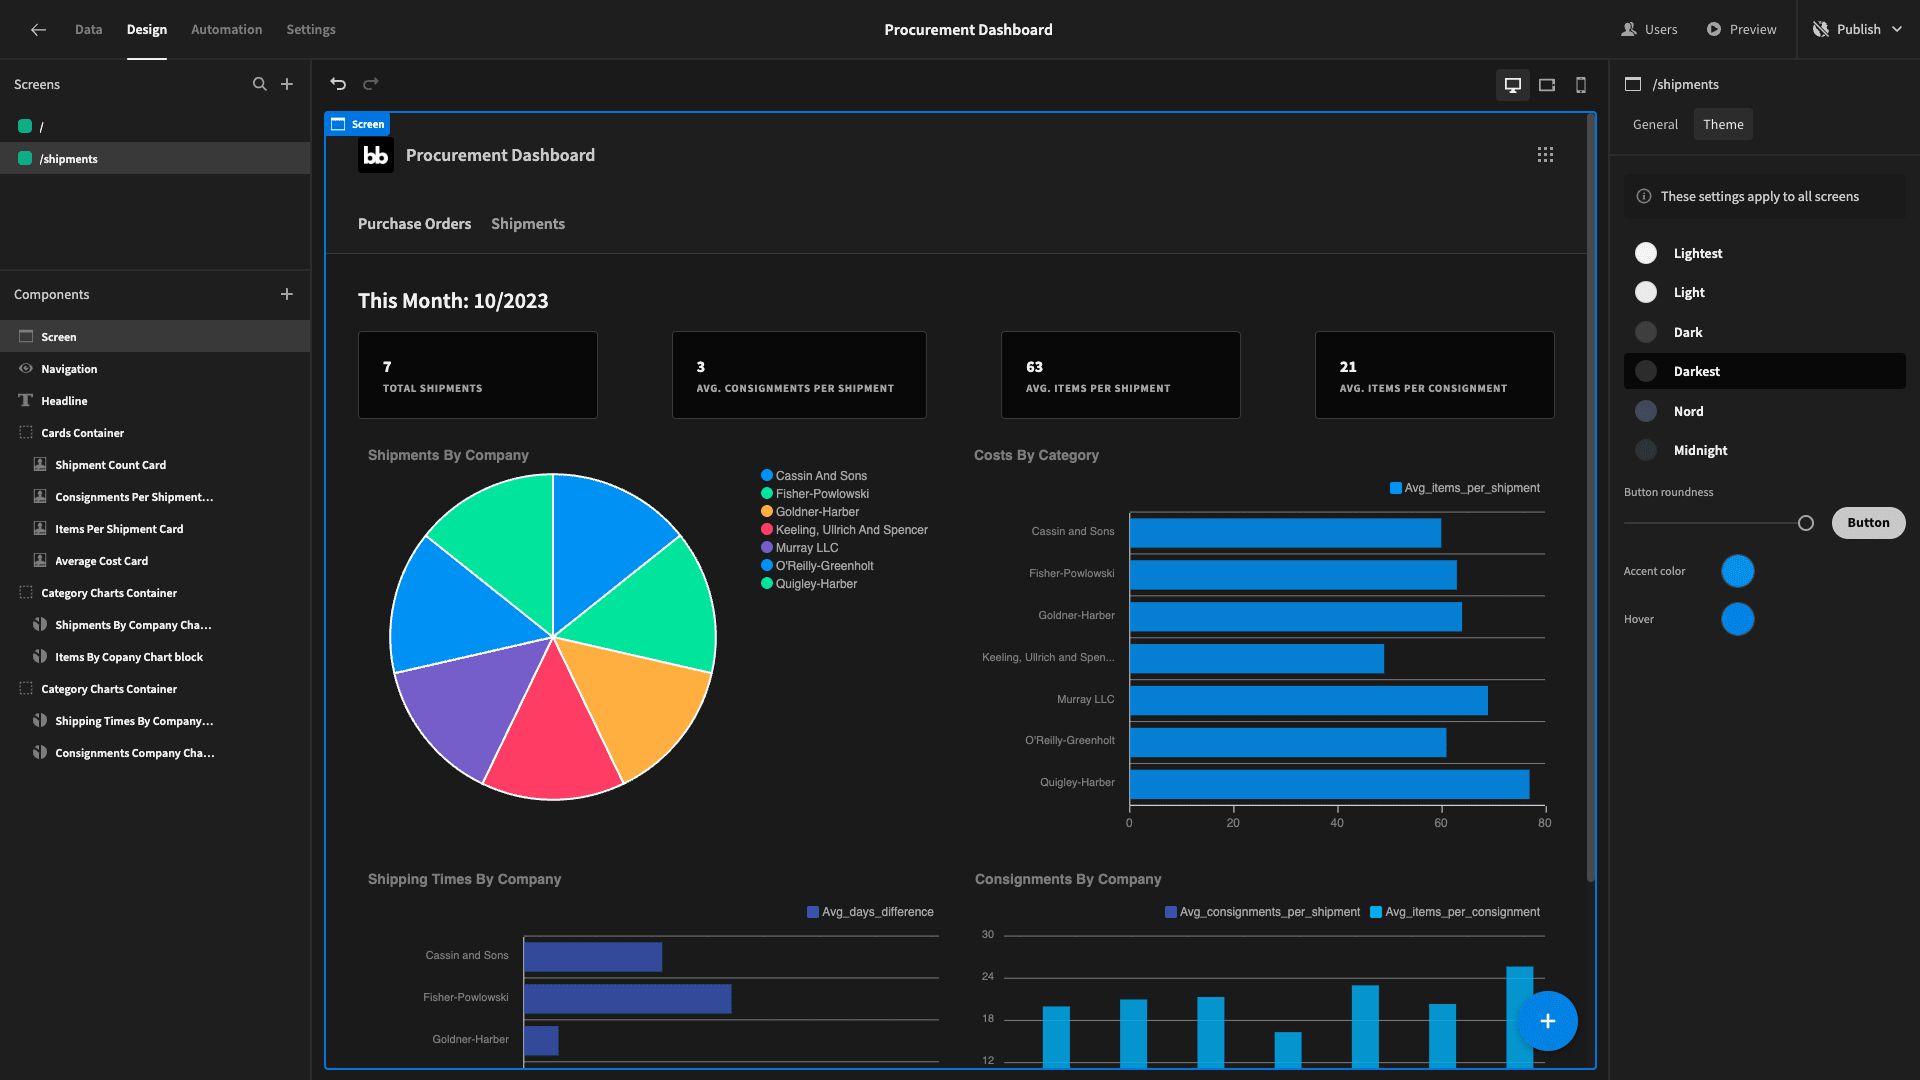Switch to the Data tab

(x=88, y=30)
